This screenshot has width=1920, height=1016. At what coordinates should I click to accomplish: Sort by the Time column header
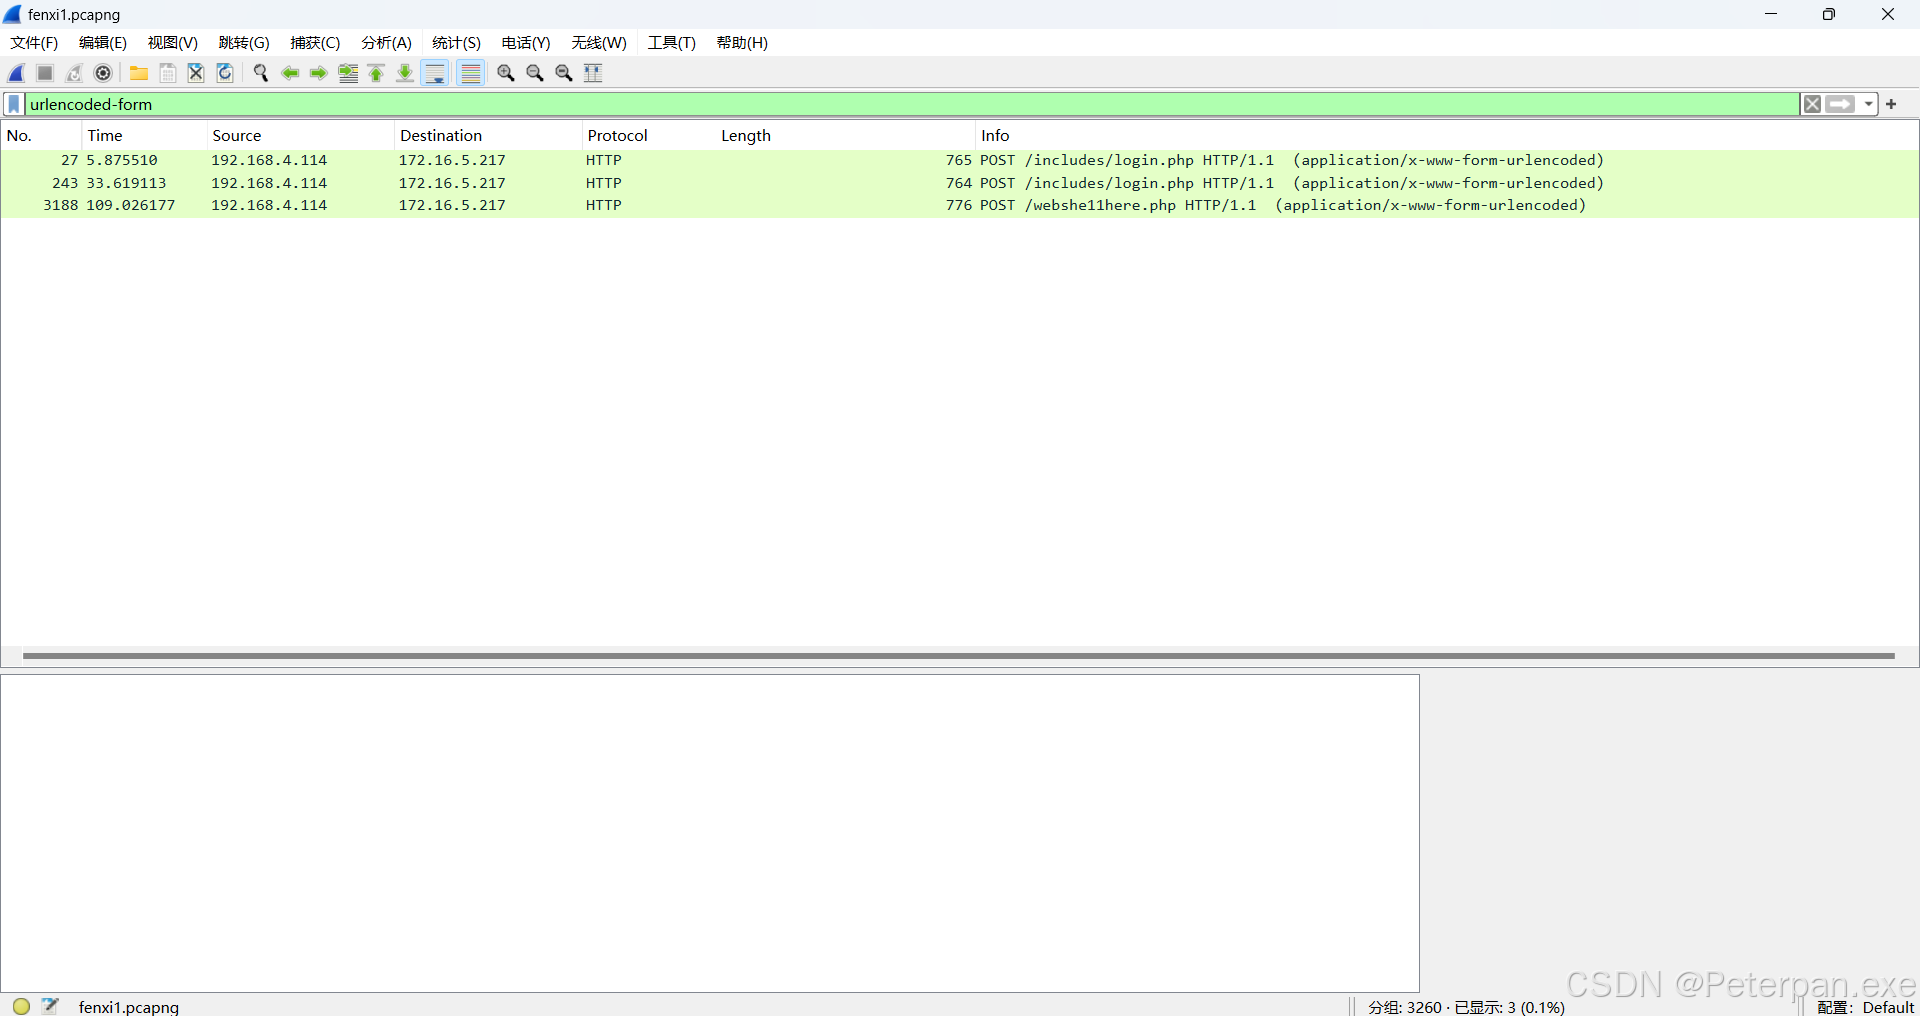144,136
